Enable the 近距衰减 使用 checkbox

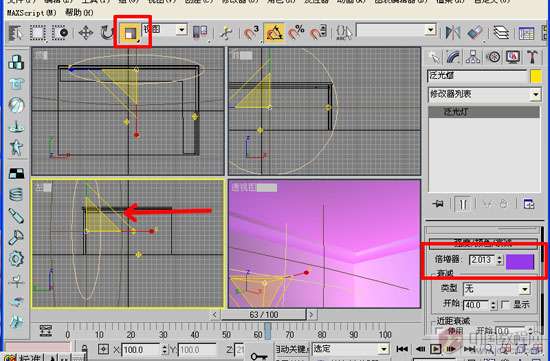click(x=438, y=331)
